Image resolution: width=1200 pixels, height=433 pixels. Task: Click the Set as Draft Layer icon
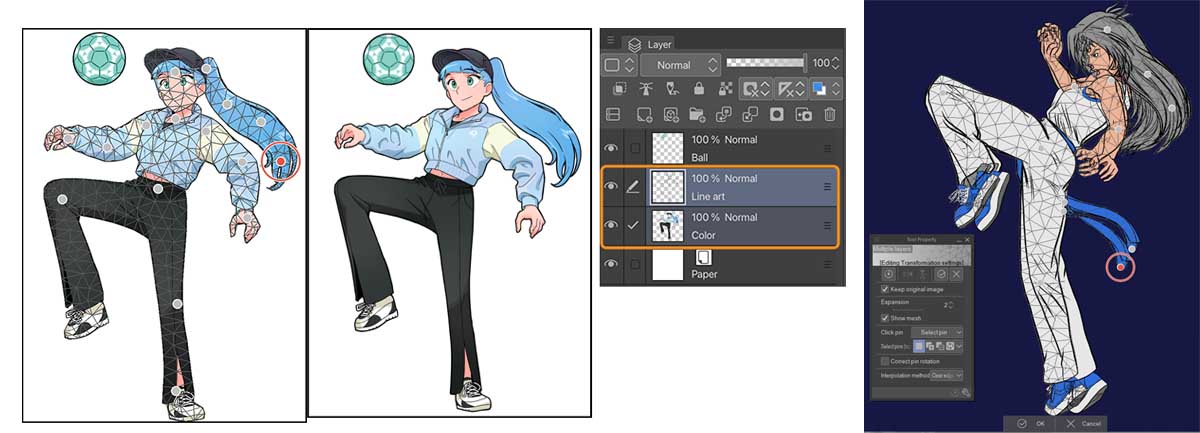point(673,88)
